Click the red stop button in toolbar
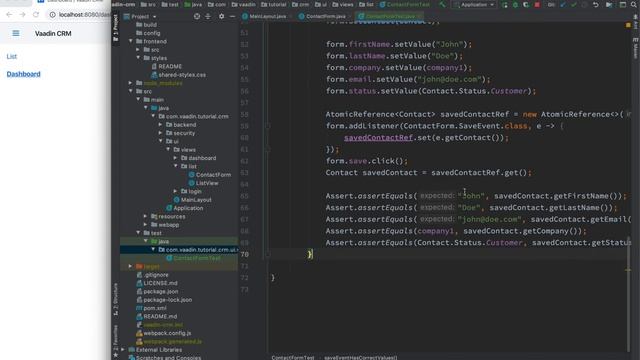Image resolution: width=640 pixels, height=360 pixels. coord(537,4)
